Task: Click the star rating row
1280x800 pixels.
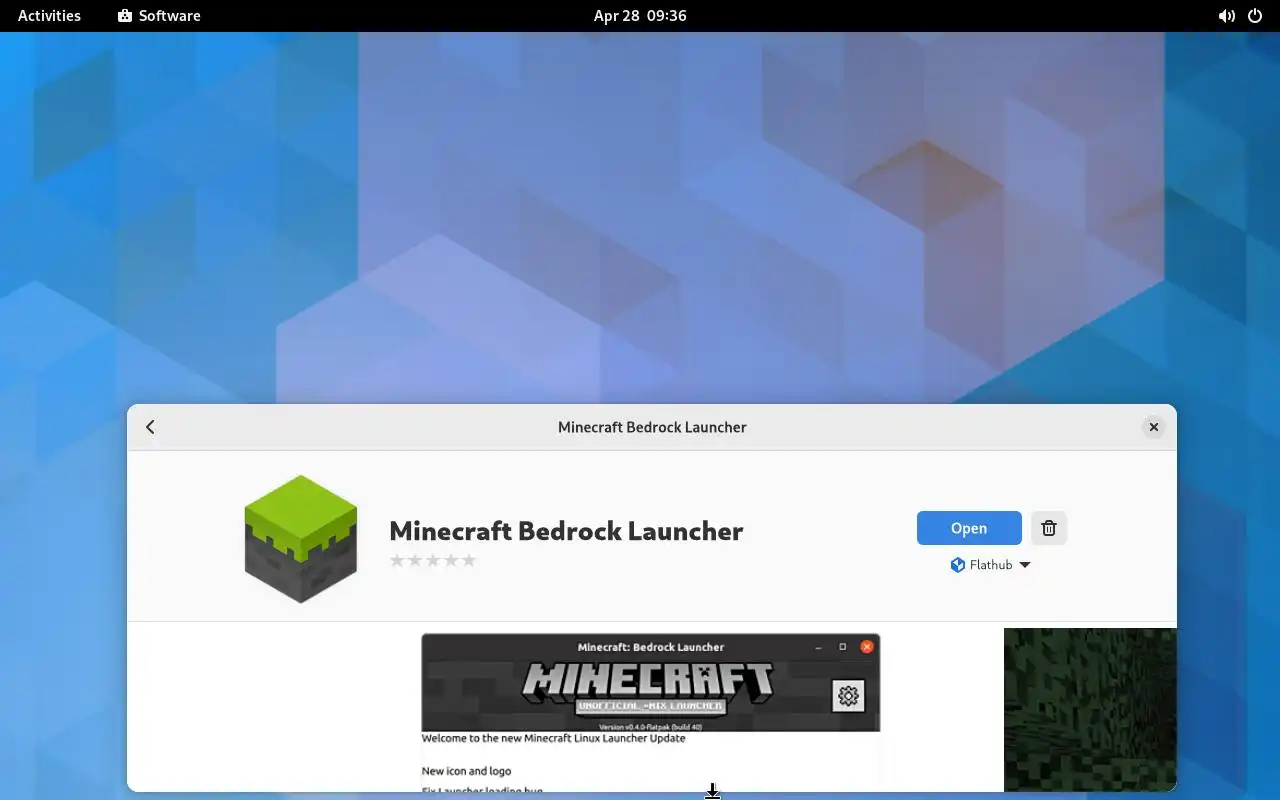Action: click(x=433, y=560)
